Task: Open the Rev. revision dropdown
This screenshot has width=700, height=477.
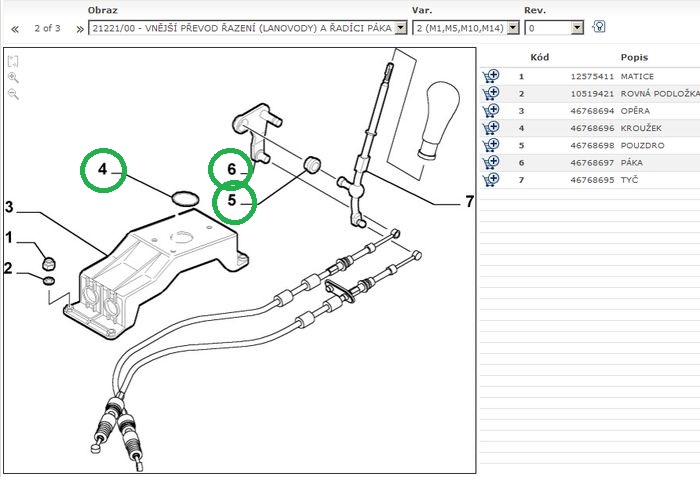Action: point(577,28)
